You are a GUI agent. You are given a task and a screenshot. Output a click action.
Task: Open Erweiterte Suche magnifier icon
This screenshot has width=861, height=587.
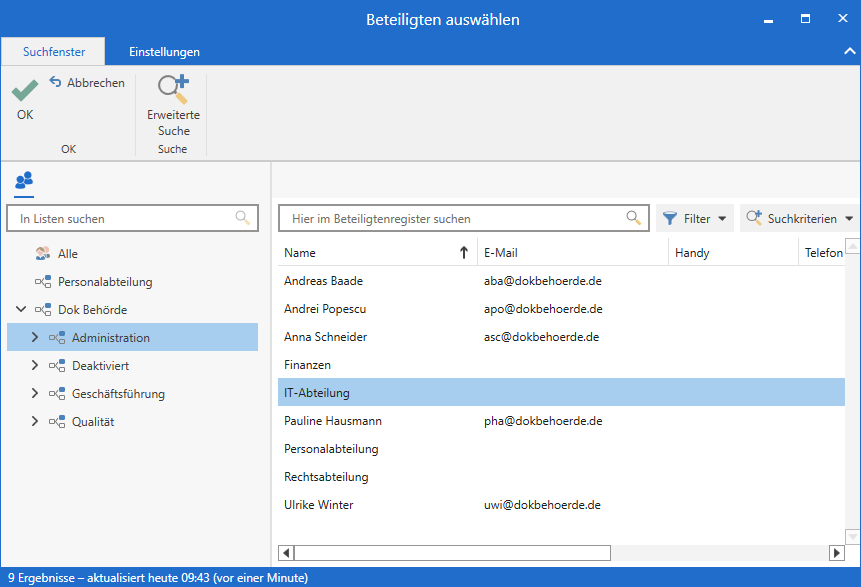coord(173,91)
